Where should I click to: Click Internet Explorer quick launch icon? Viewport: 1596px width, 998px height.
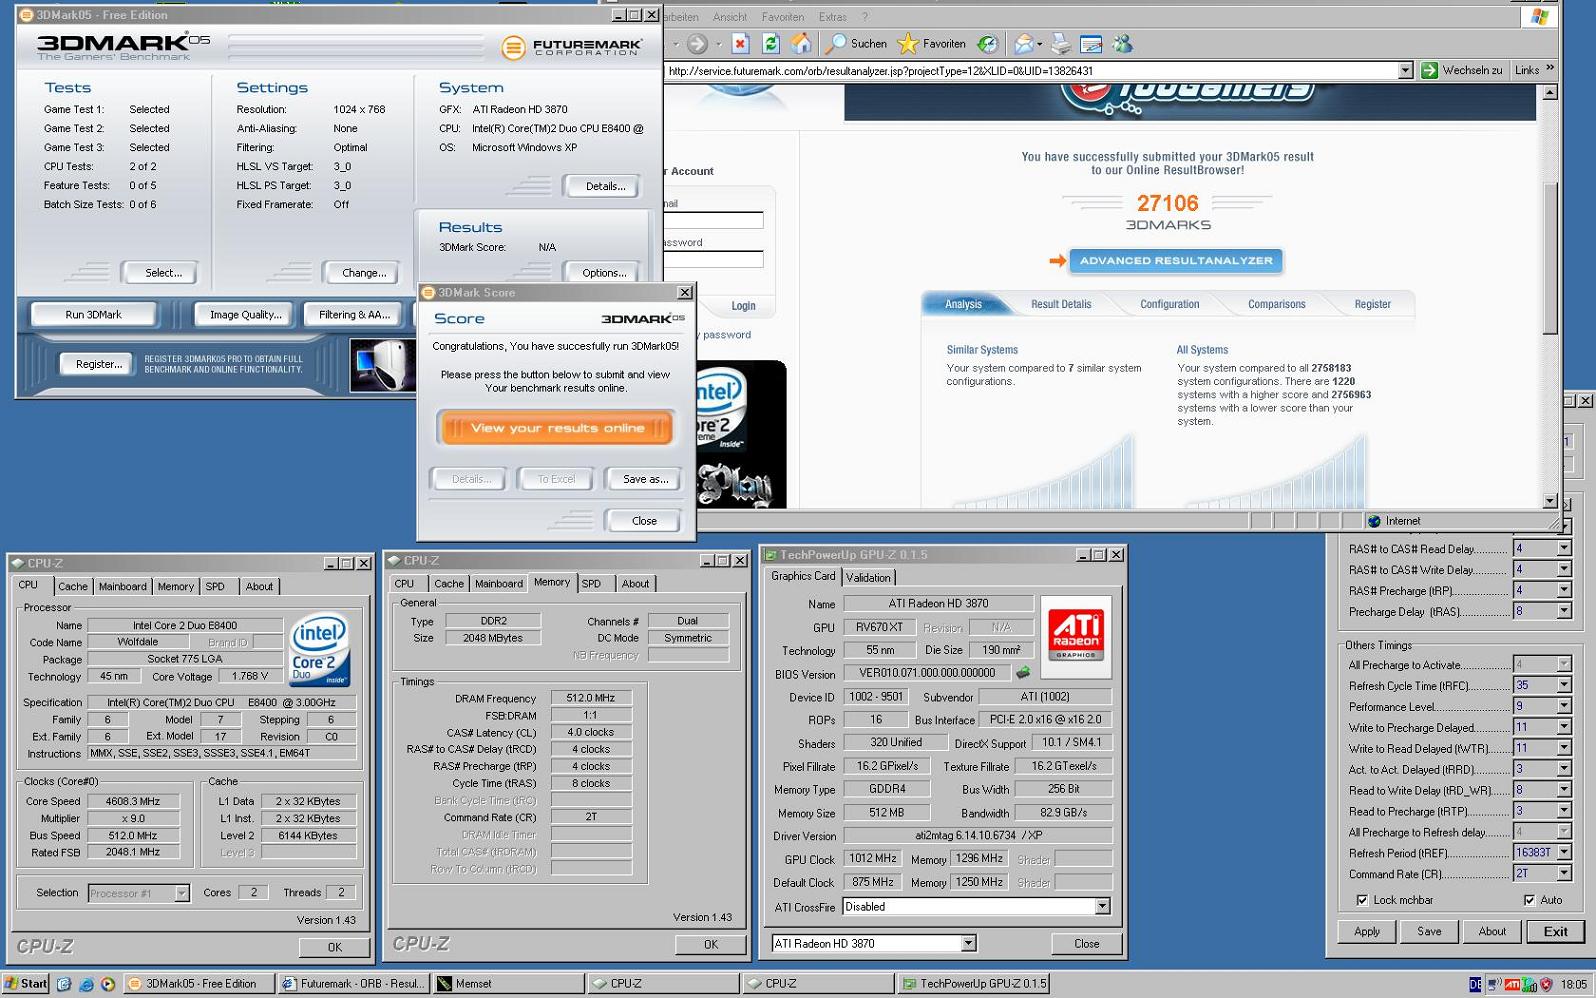tap(86, 984)
